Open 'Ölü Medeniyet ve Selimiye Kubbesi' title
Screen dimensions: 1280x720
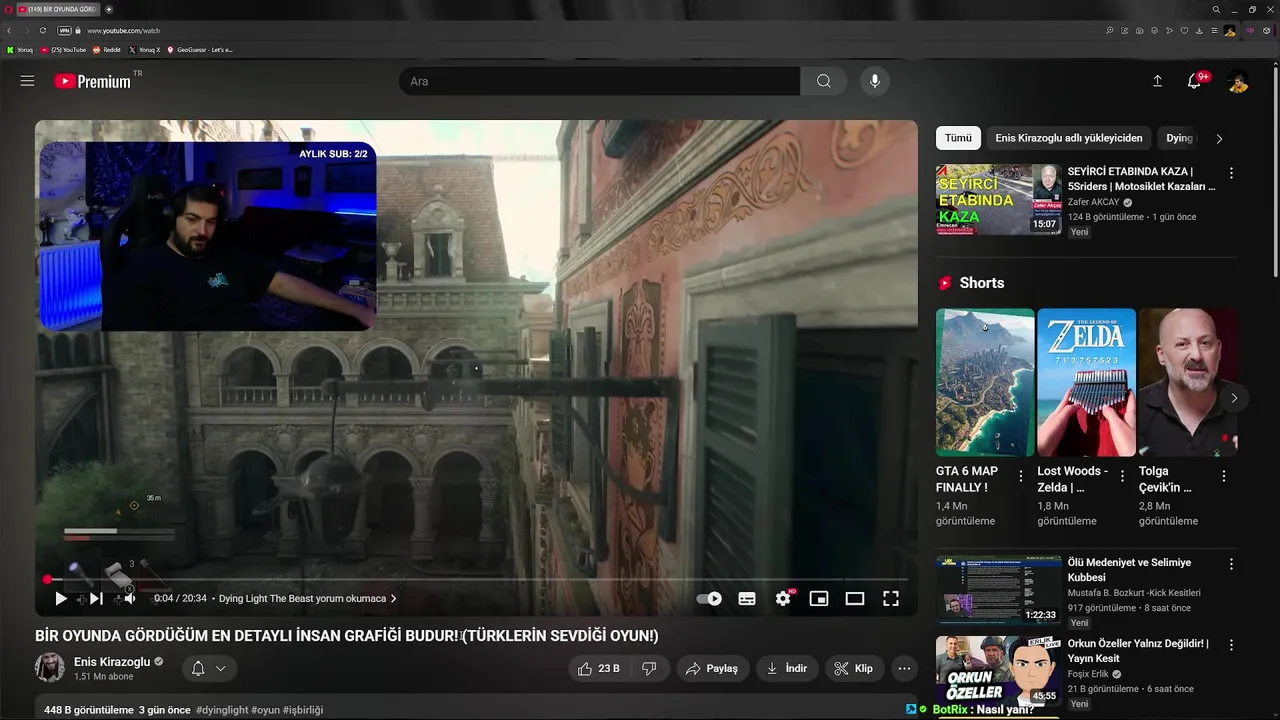[x=1129, y=570]
